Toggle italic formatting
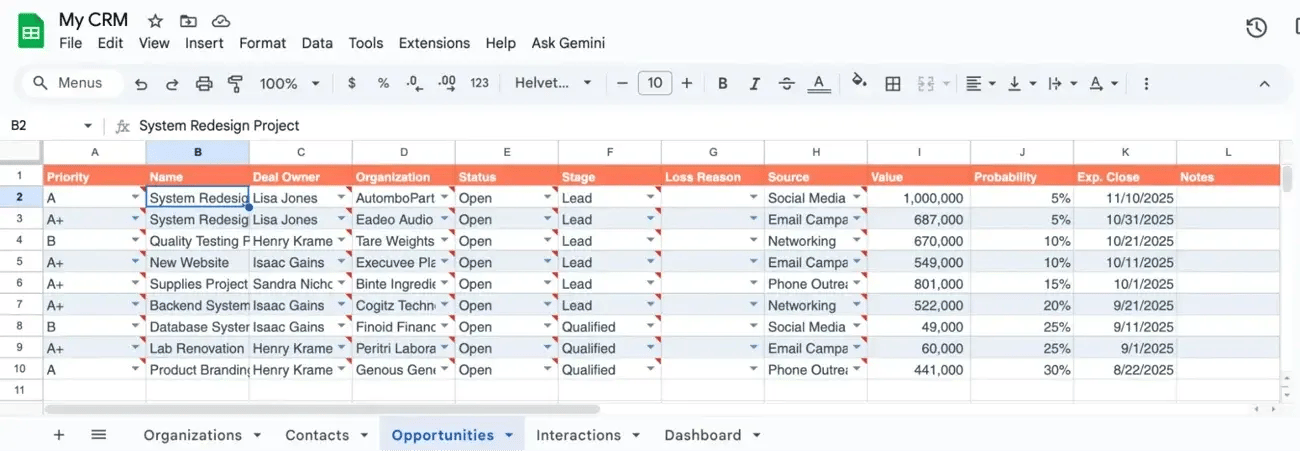The height and width of the screenshot is (451, 1300). coord(755,84)
